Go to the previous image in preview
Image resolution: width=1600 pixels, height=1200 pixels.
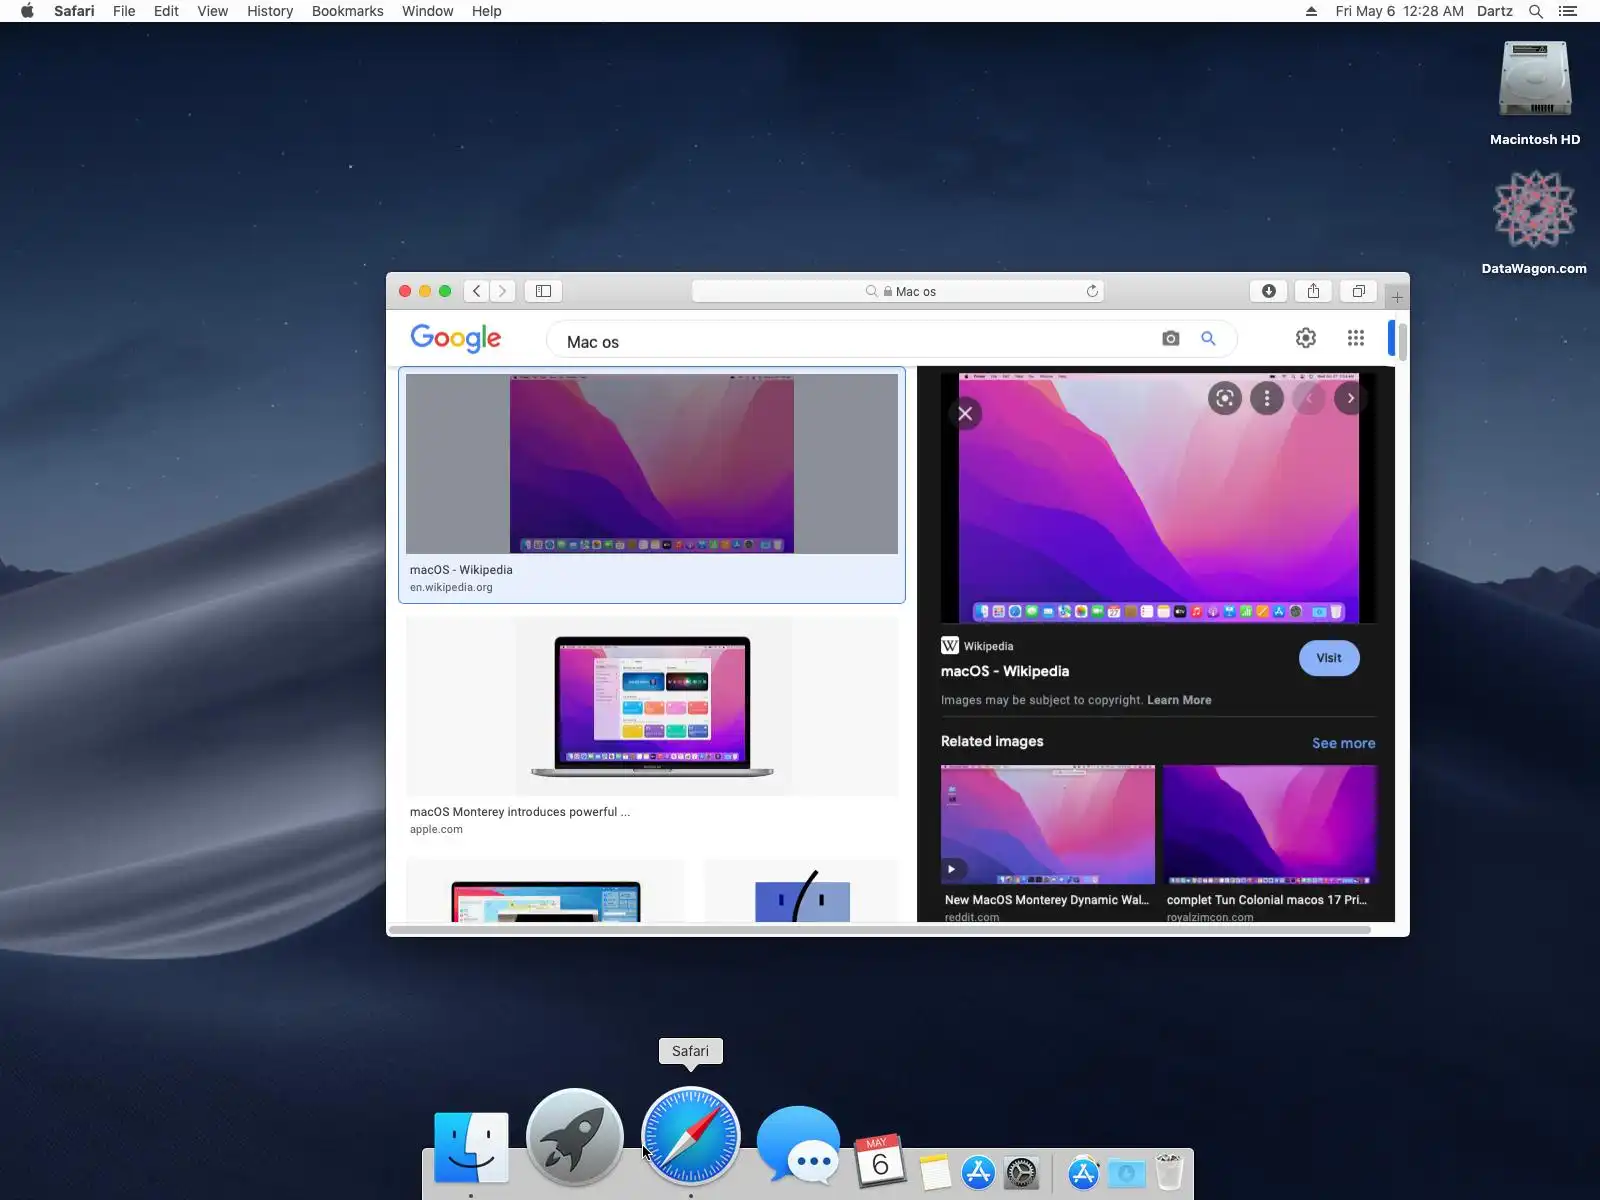pyautogui.click(x=1309, y=398)
